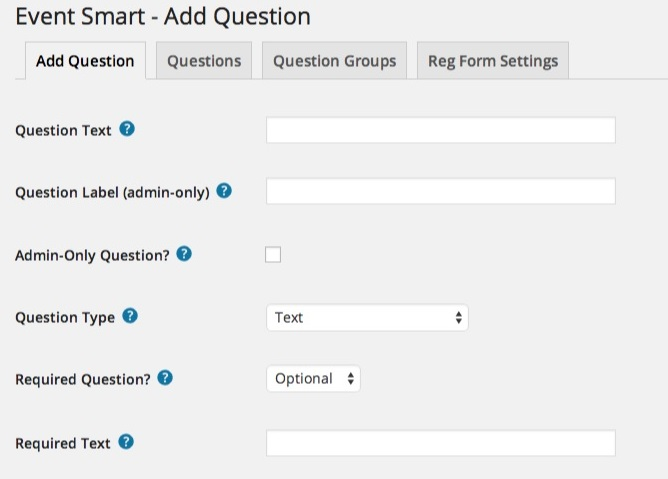
Task: Open the Question Type dropdown
Action: tap(367, 318)
